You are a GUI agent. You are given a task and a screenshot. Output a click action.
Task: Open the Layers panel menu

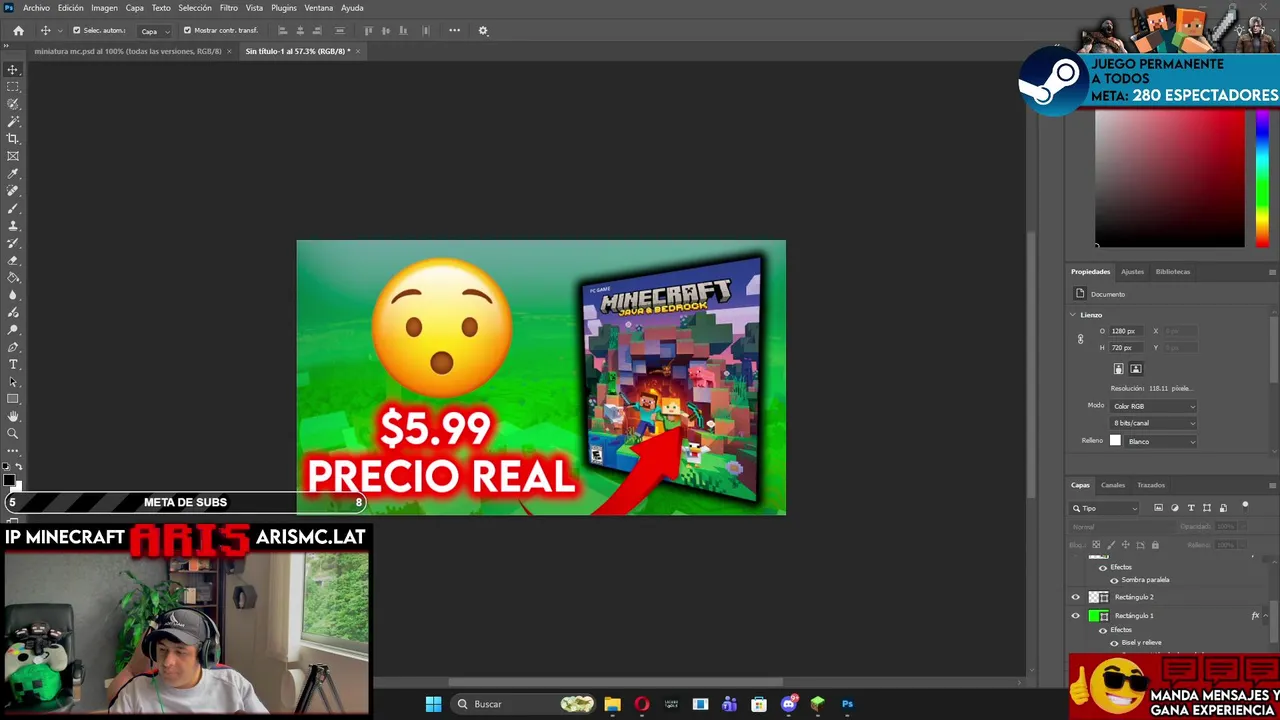coord(1272,485)
